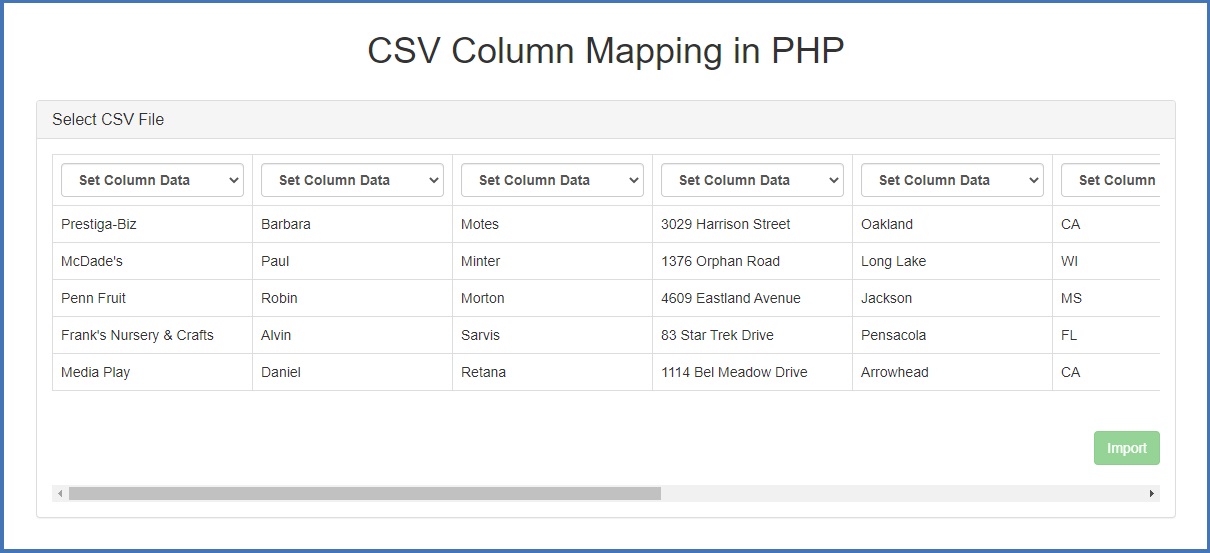Click the FL state cell

coord(1106,335)
